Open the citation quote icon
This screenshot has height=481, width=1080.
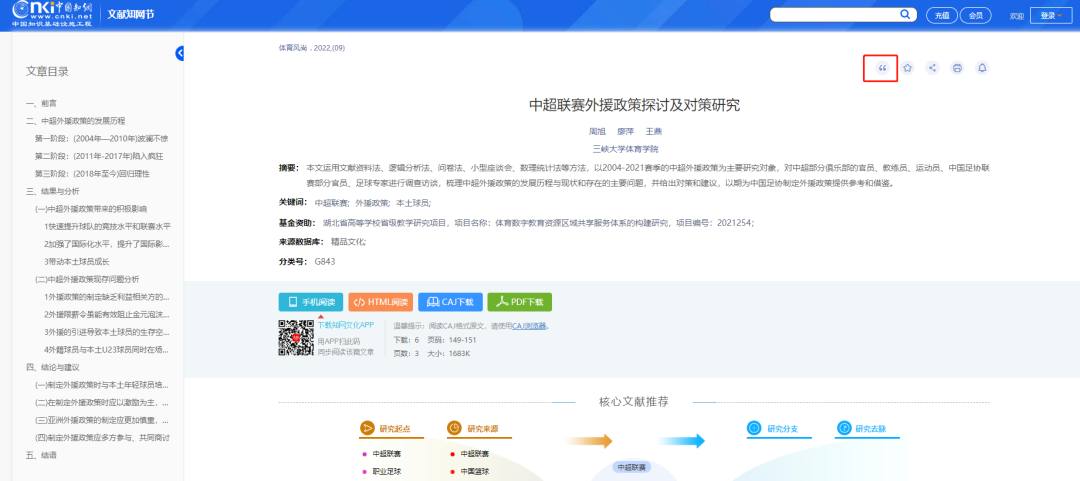coord(882,68)
